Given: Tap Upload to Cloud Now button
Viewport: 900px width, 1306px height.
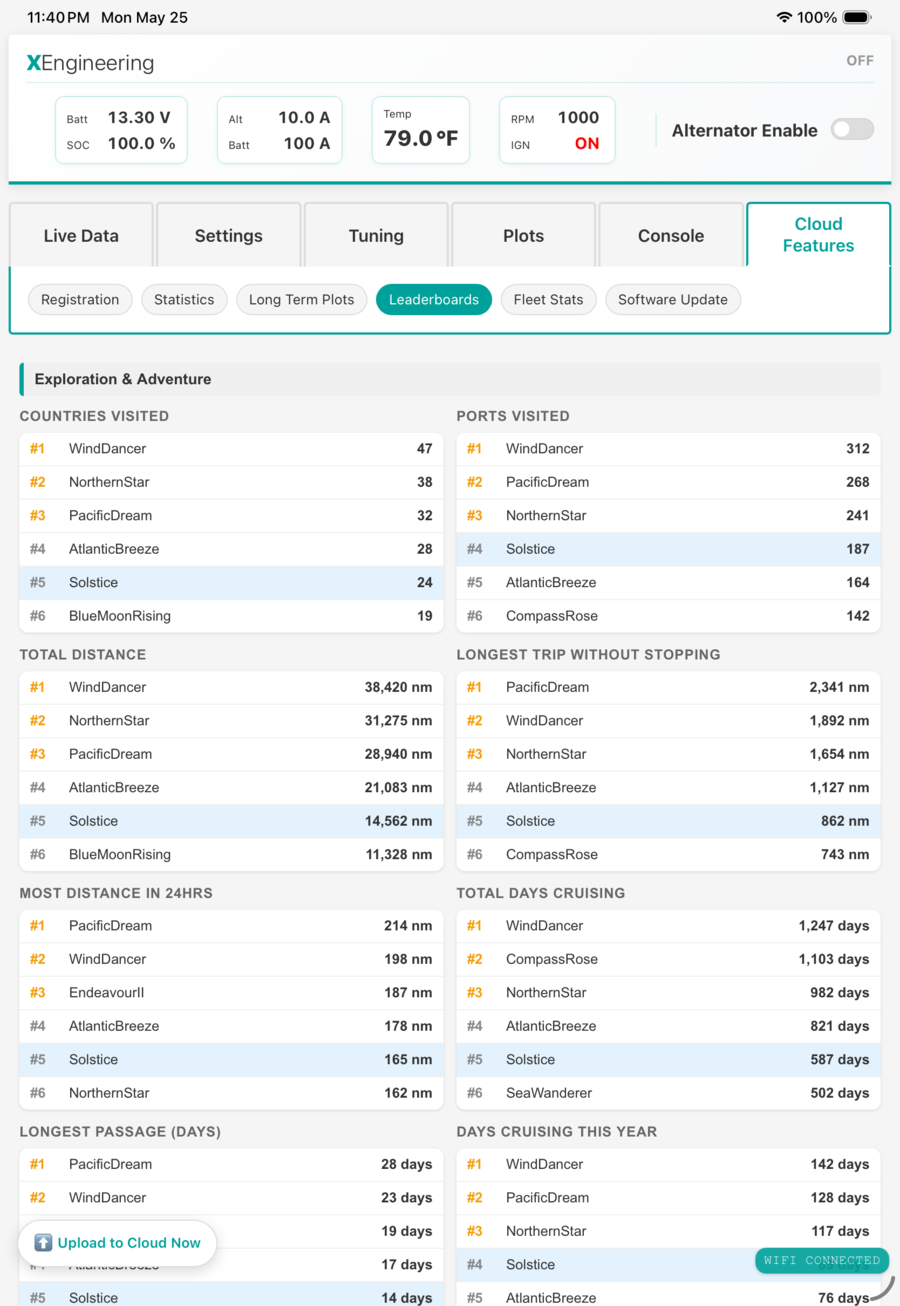Looking at the screenshot, I should coord(117,1243).
